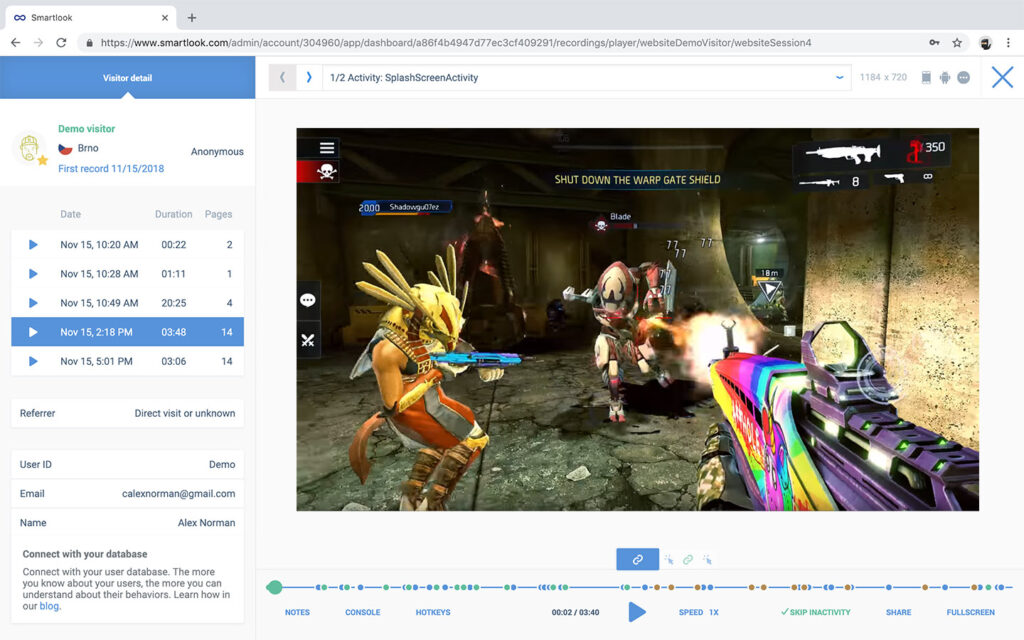
Task: Play the Nov 15, 2:18 PM session
Action: [33, 332]
